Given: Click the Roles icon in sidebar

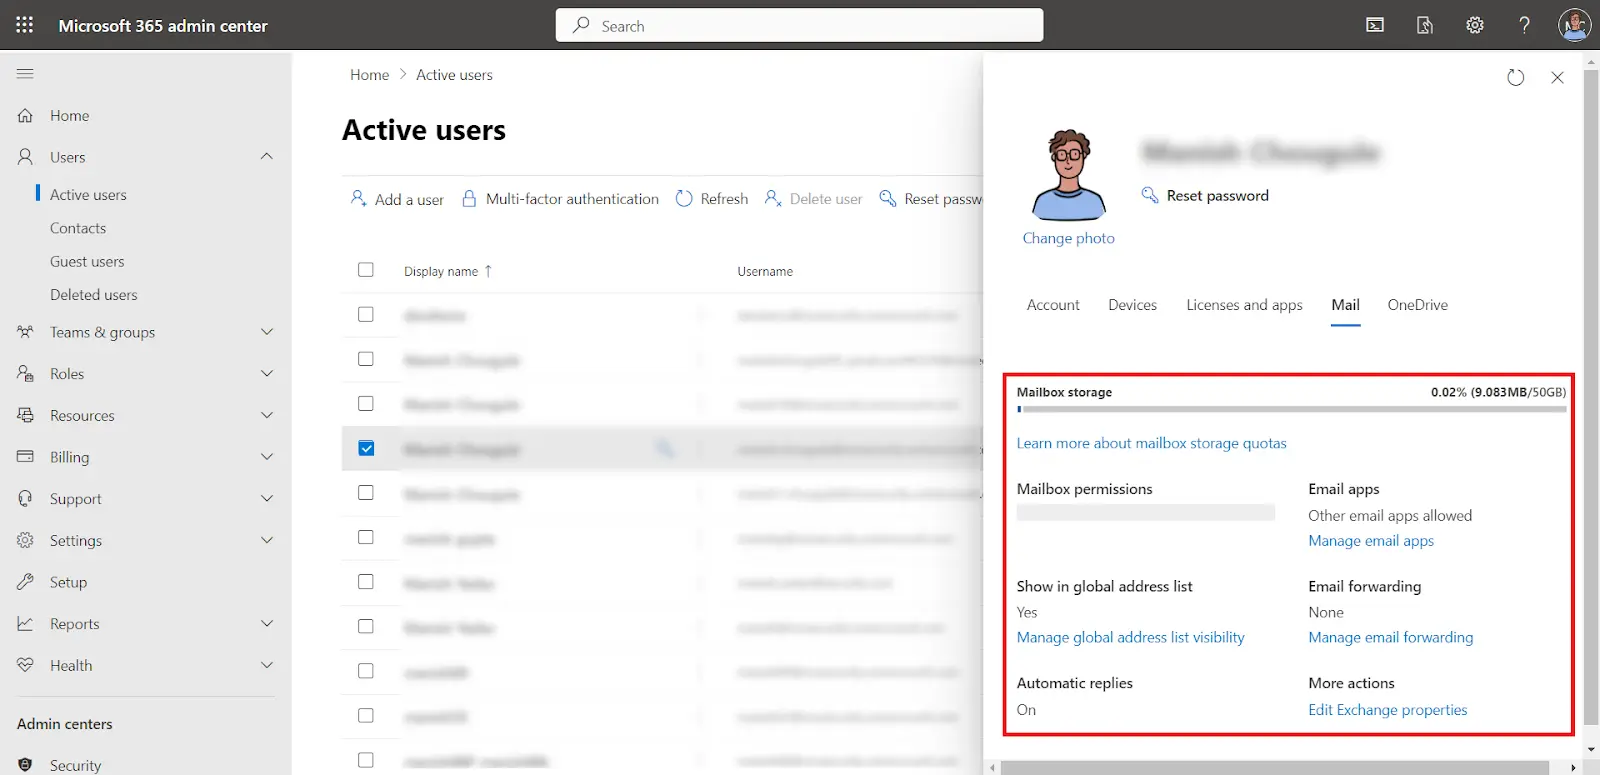Looking at the screenshot, I should coord(26,374).
